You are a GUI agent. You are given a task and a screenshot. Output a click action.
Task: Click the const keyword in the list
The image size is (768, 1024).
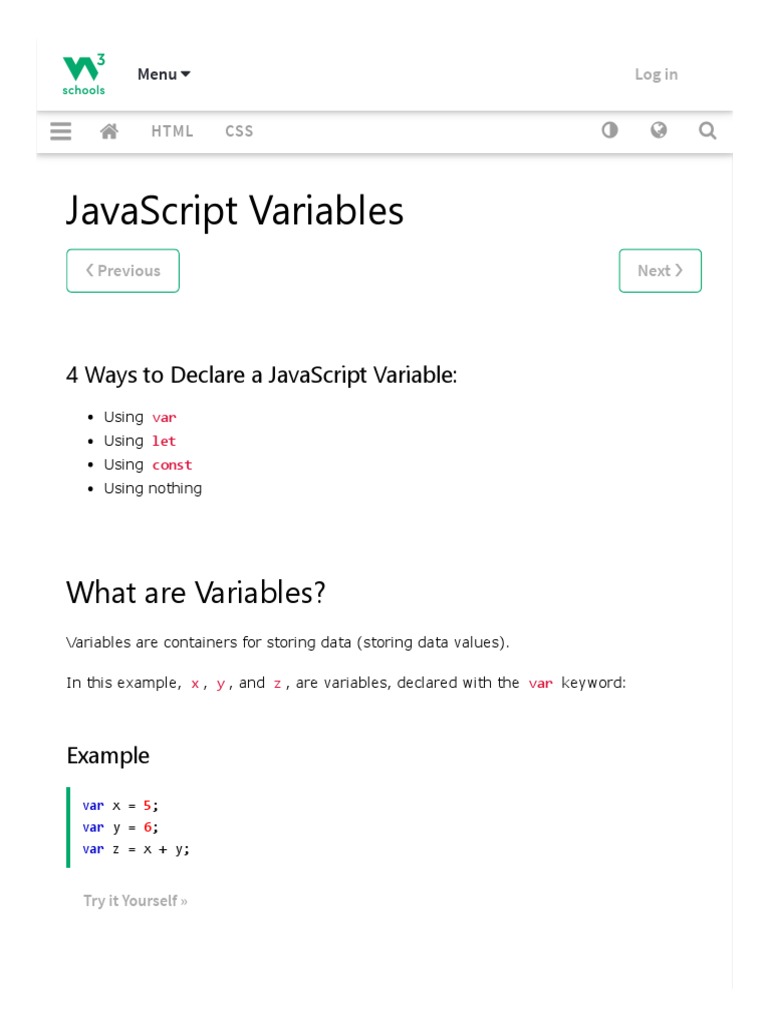click(172, 465)
